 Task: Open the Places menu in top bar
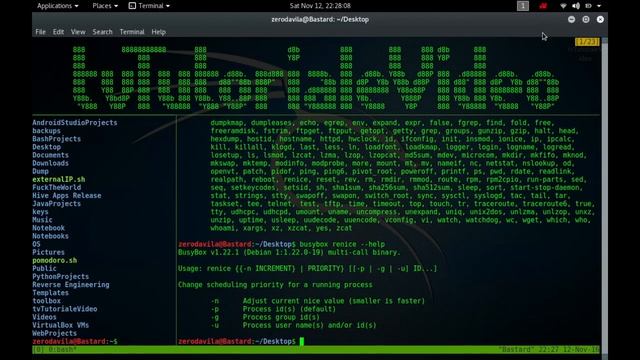point(105,6)
